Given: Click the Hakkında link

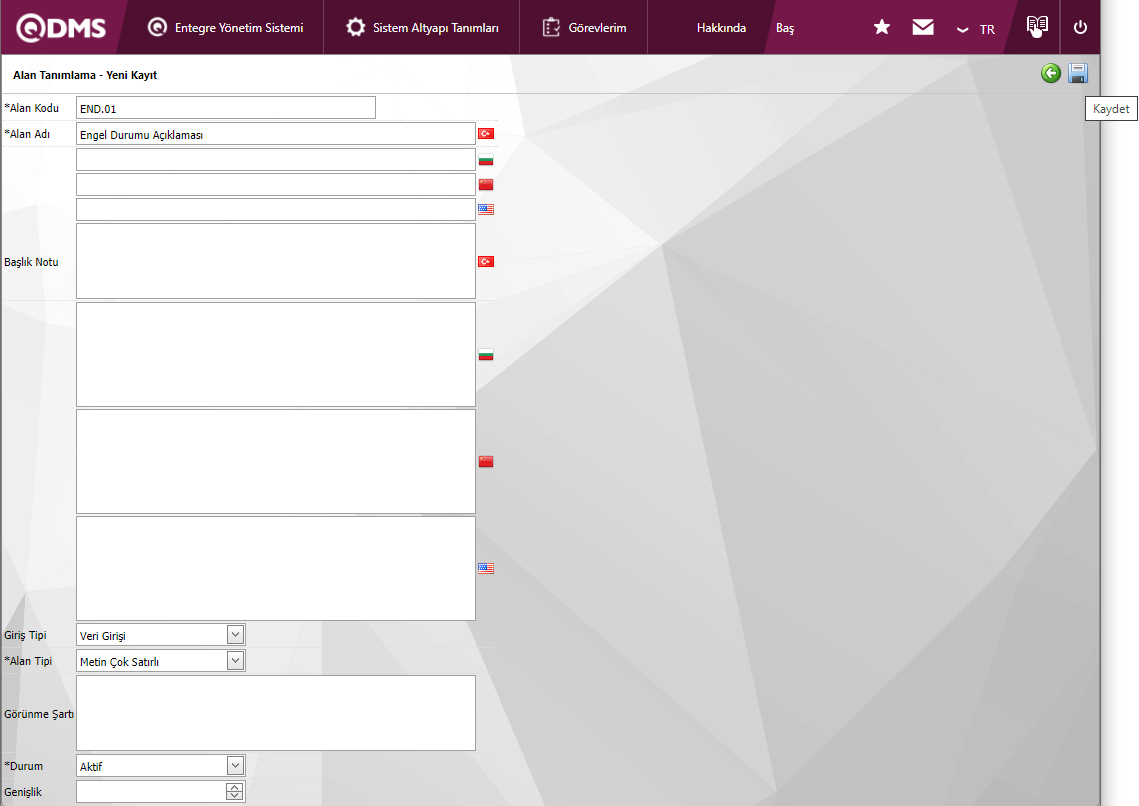Looking at the screenshot, I should point(721,28).
